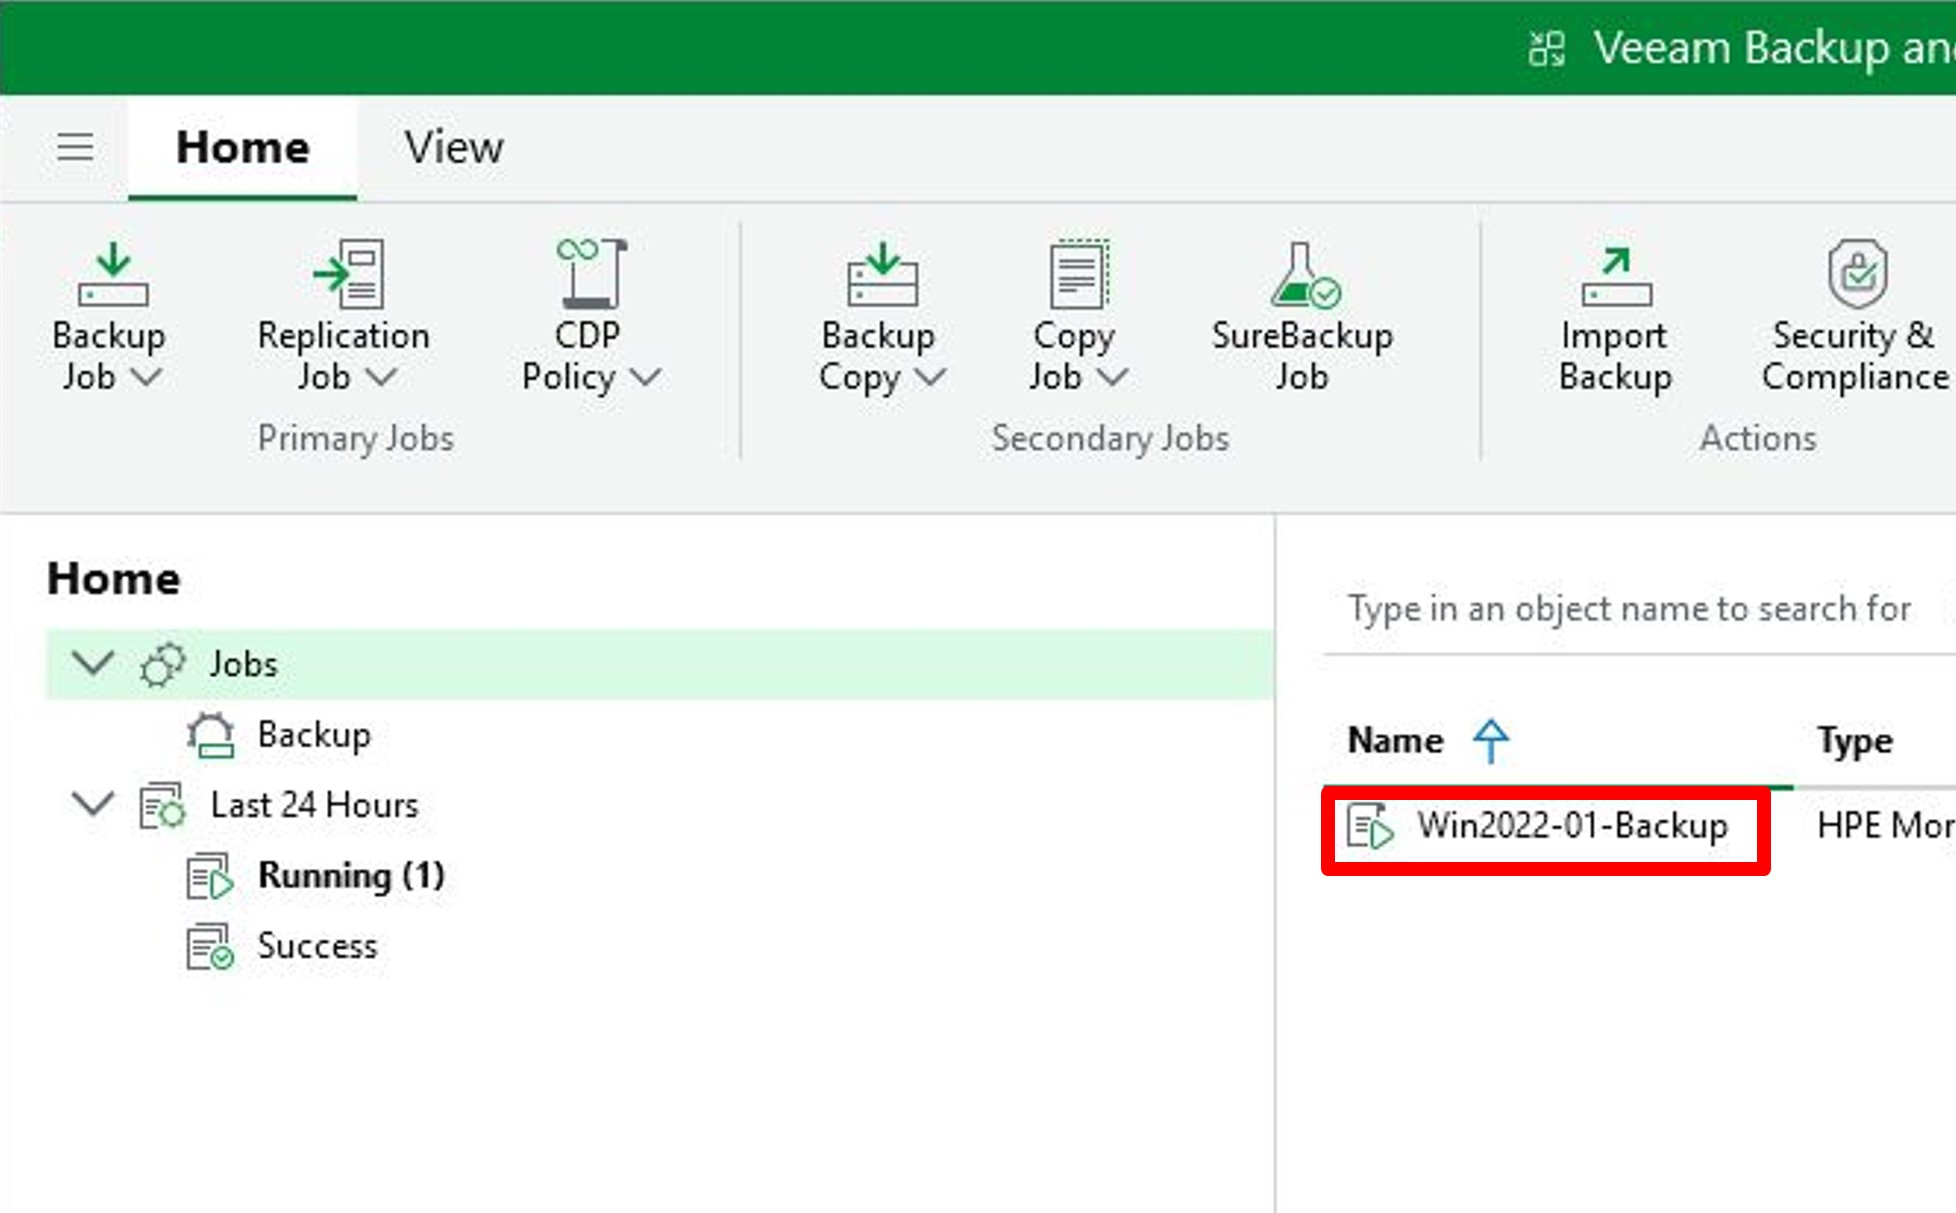
Task: Click the Success sessions icon
Action: point(210,947)
